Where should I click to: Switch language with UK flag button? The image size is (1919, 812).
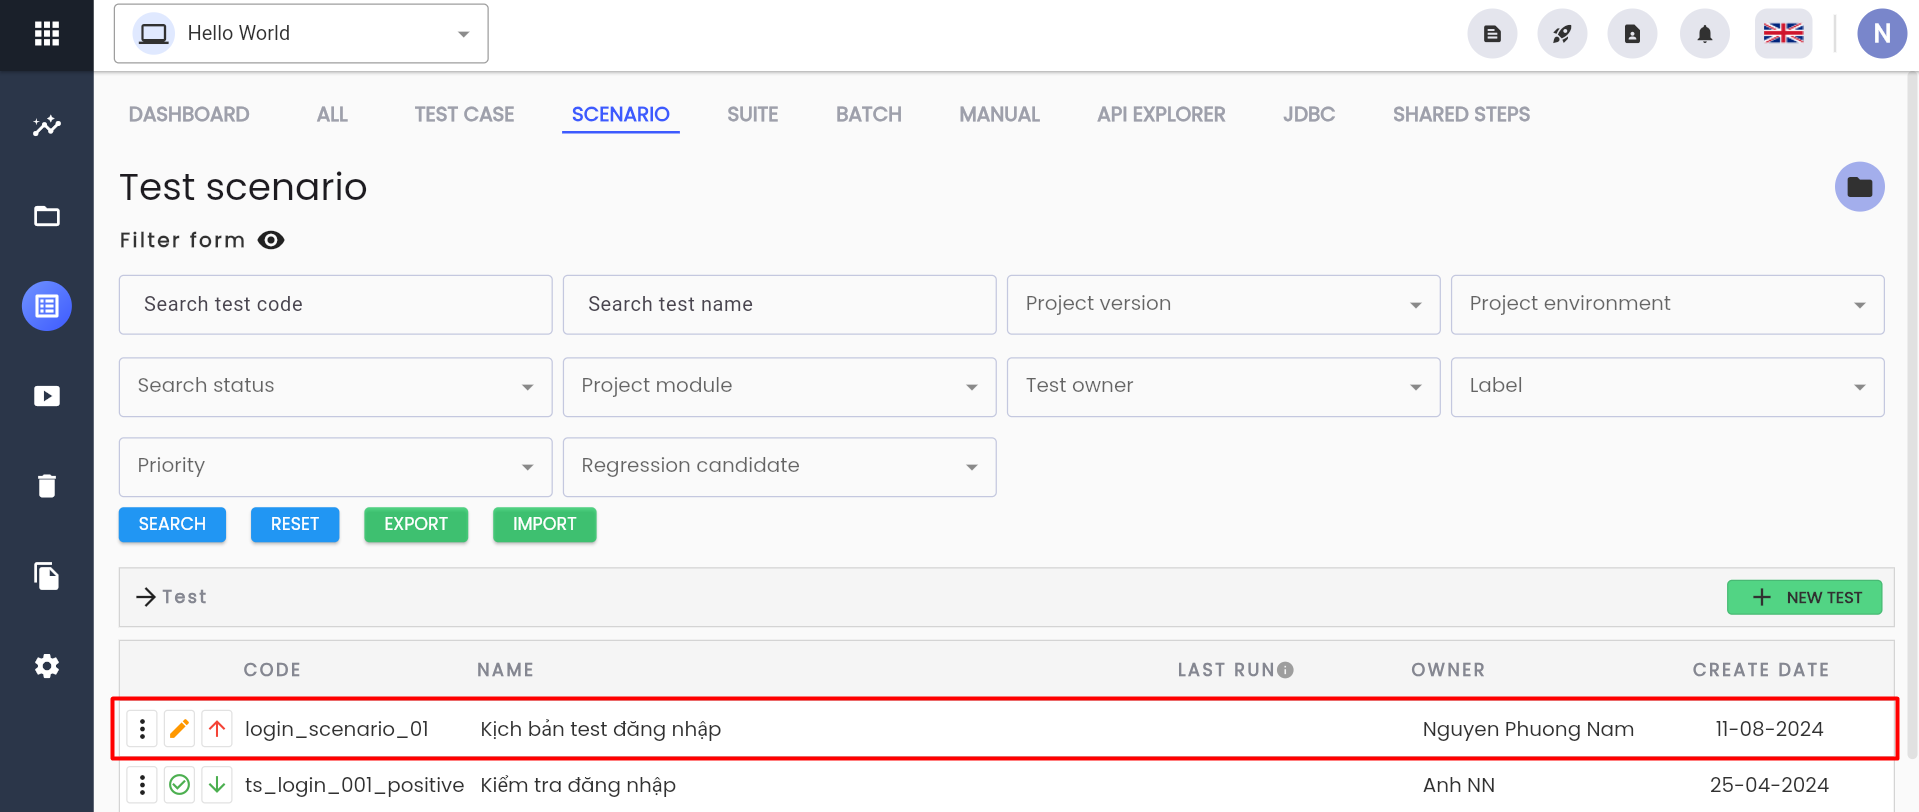pyautogui.click(x=1783, y=34)
